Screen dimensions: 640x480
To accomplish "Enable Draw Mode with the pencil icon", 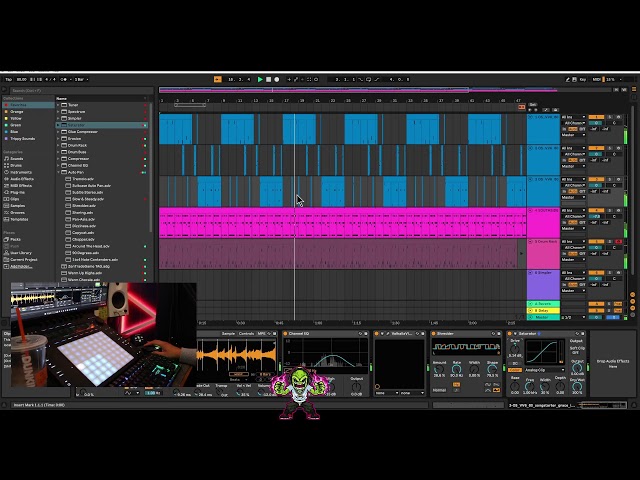I will 567,80.
